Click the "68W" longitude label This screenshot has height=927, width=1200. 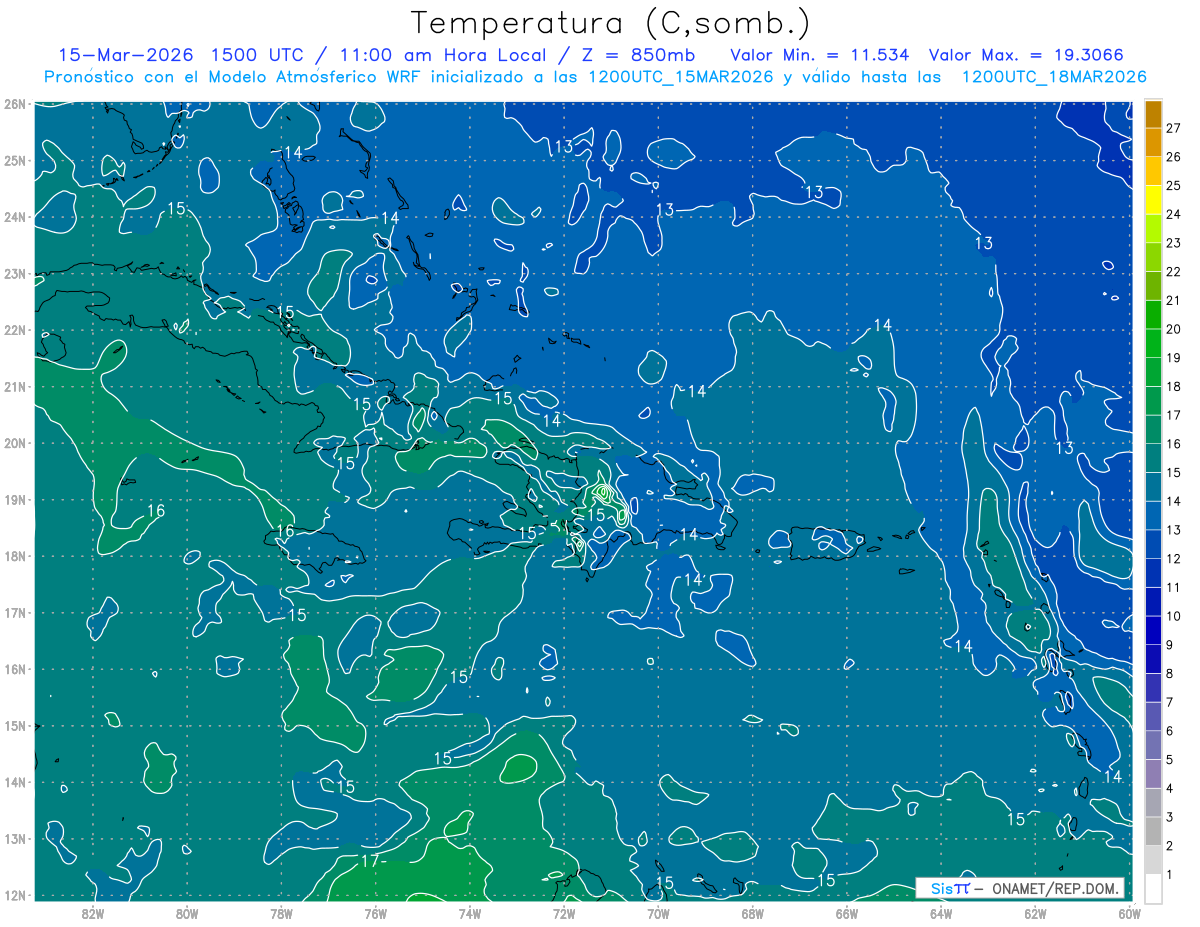[x=752, y=913]
